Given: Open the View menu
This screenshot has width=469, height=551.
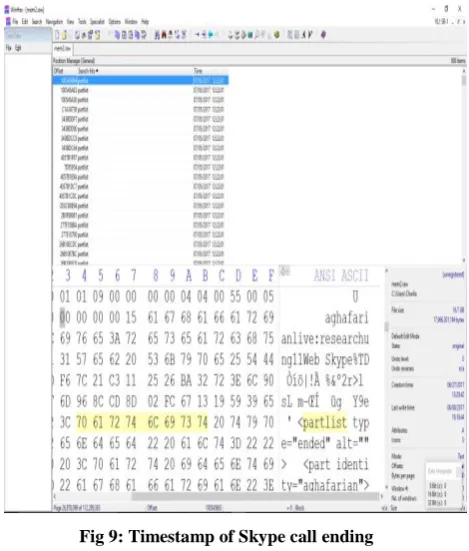Looking at the screenshot, I should (70, 22).
